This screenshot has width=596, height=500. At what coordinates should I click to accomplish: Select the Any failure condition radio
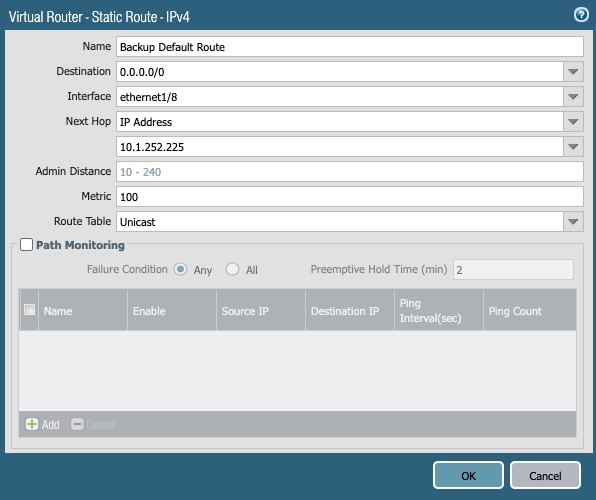180,269
